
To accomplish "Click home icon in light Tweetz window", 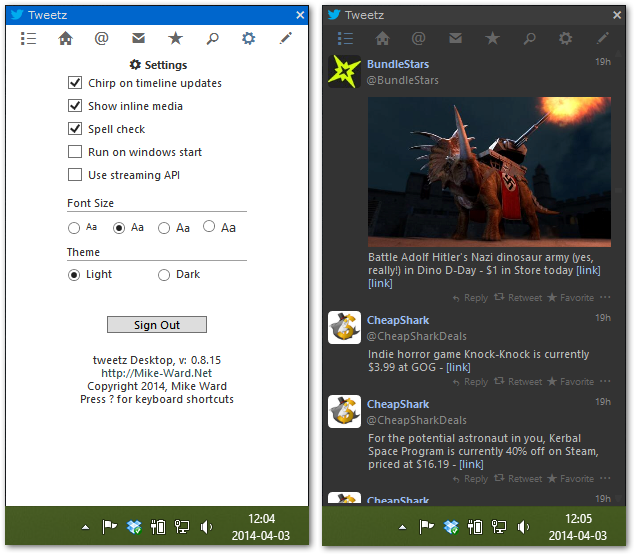I will click(65, 39).
